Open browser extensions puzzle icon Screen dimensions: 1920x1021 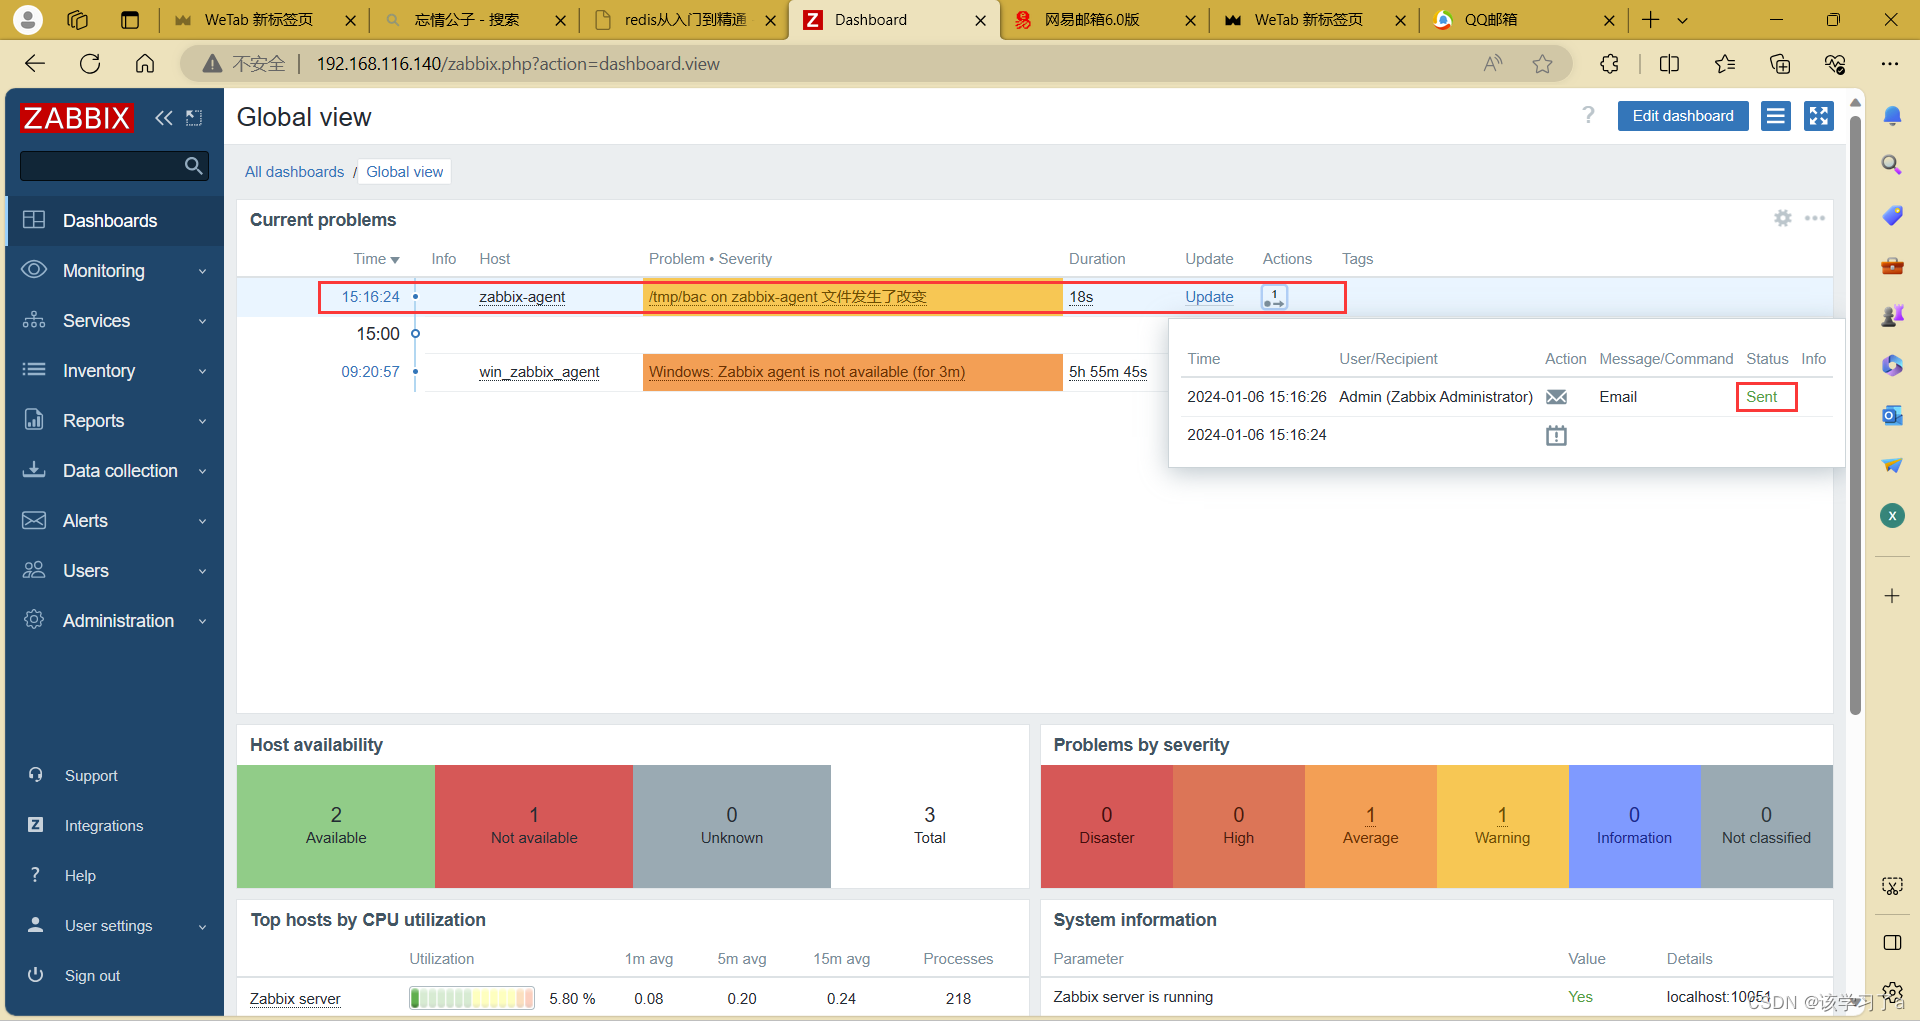pos(1609,64)
